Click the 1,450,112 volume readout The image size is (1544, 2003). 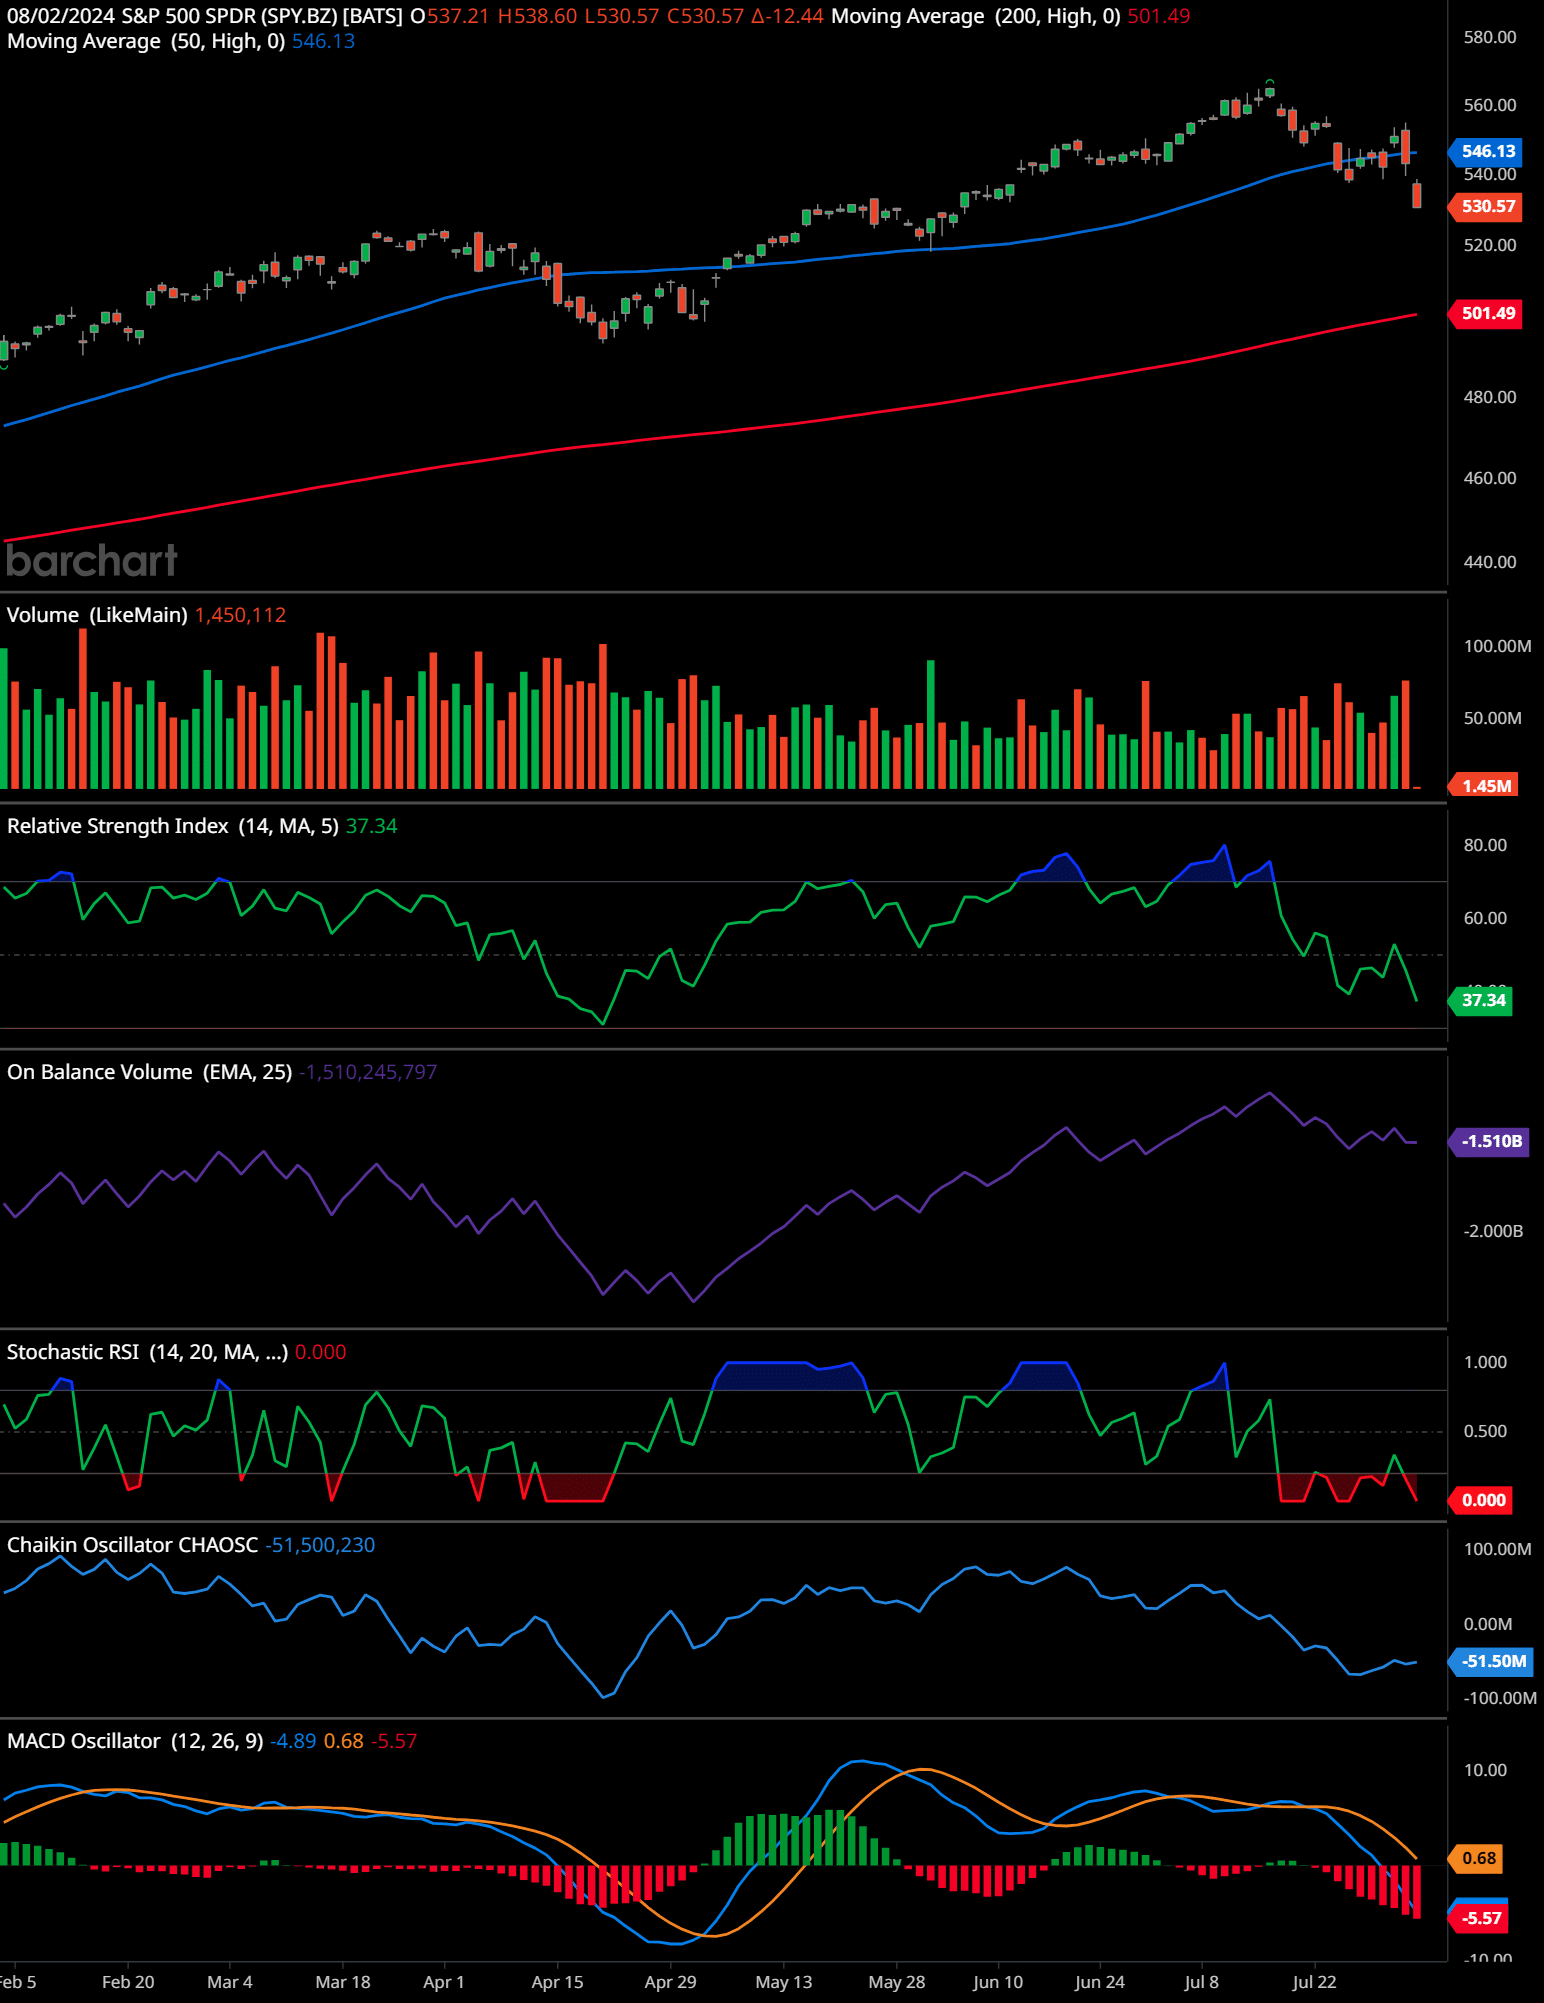(x=240, y=615)
